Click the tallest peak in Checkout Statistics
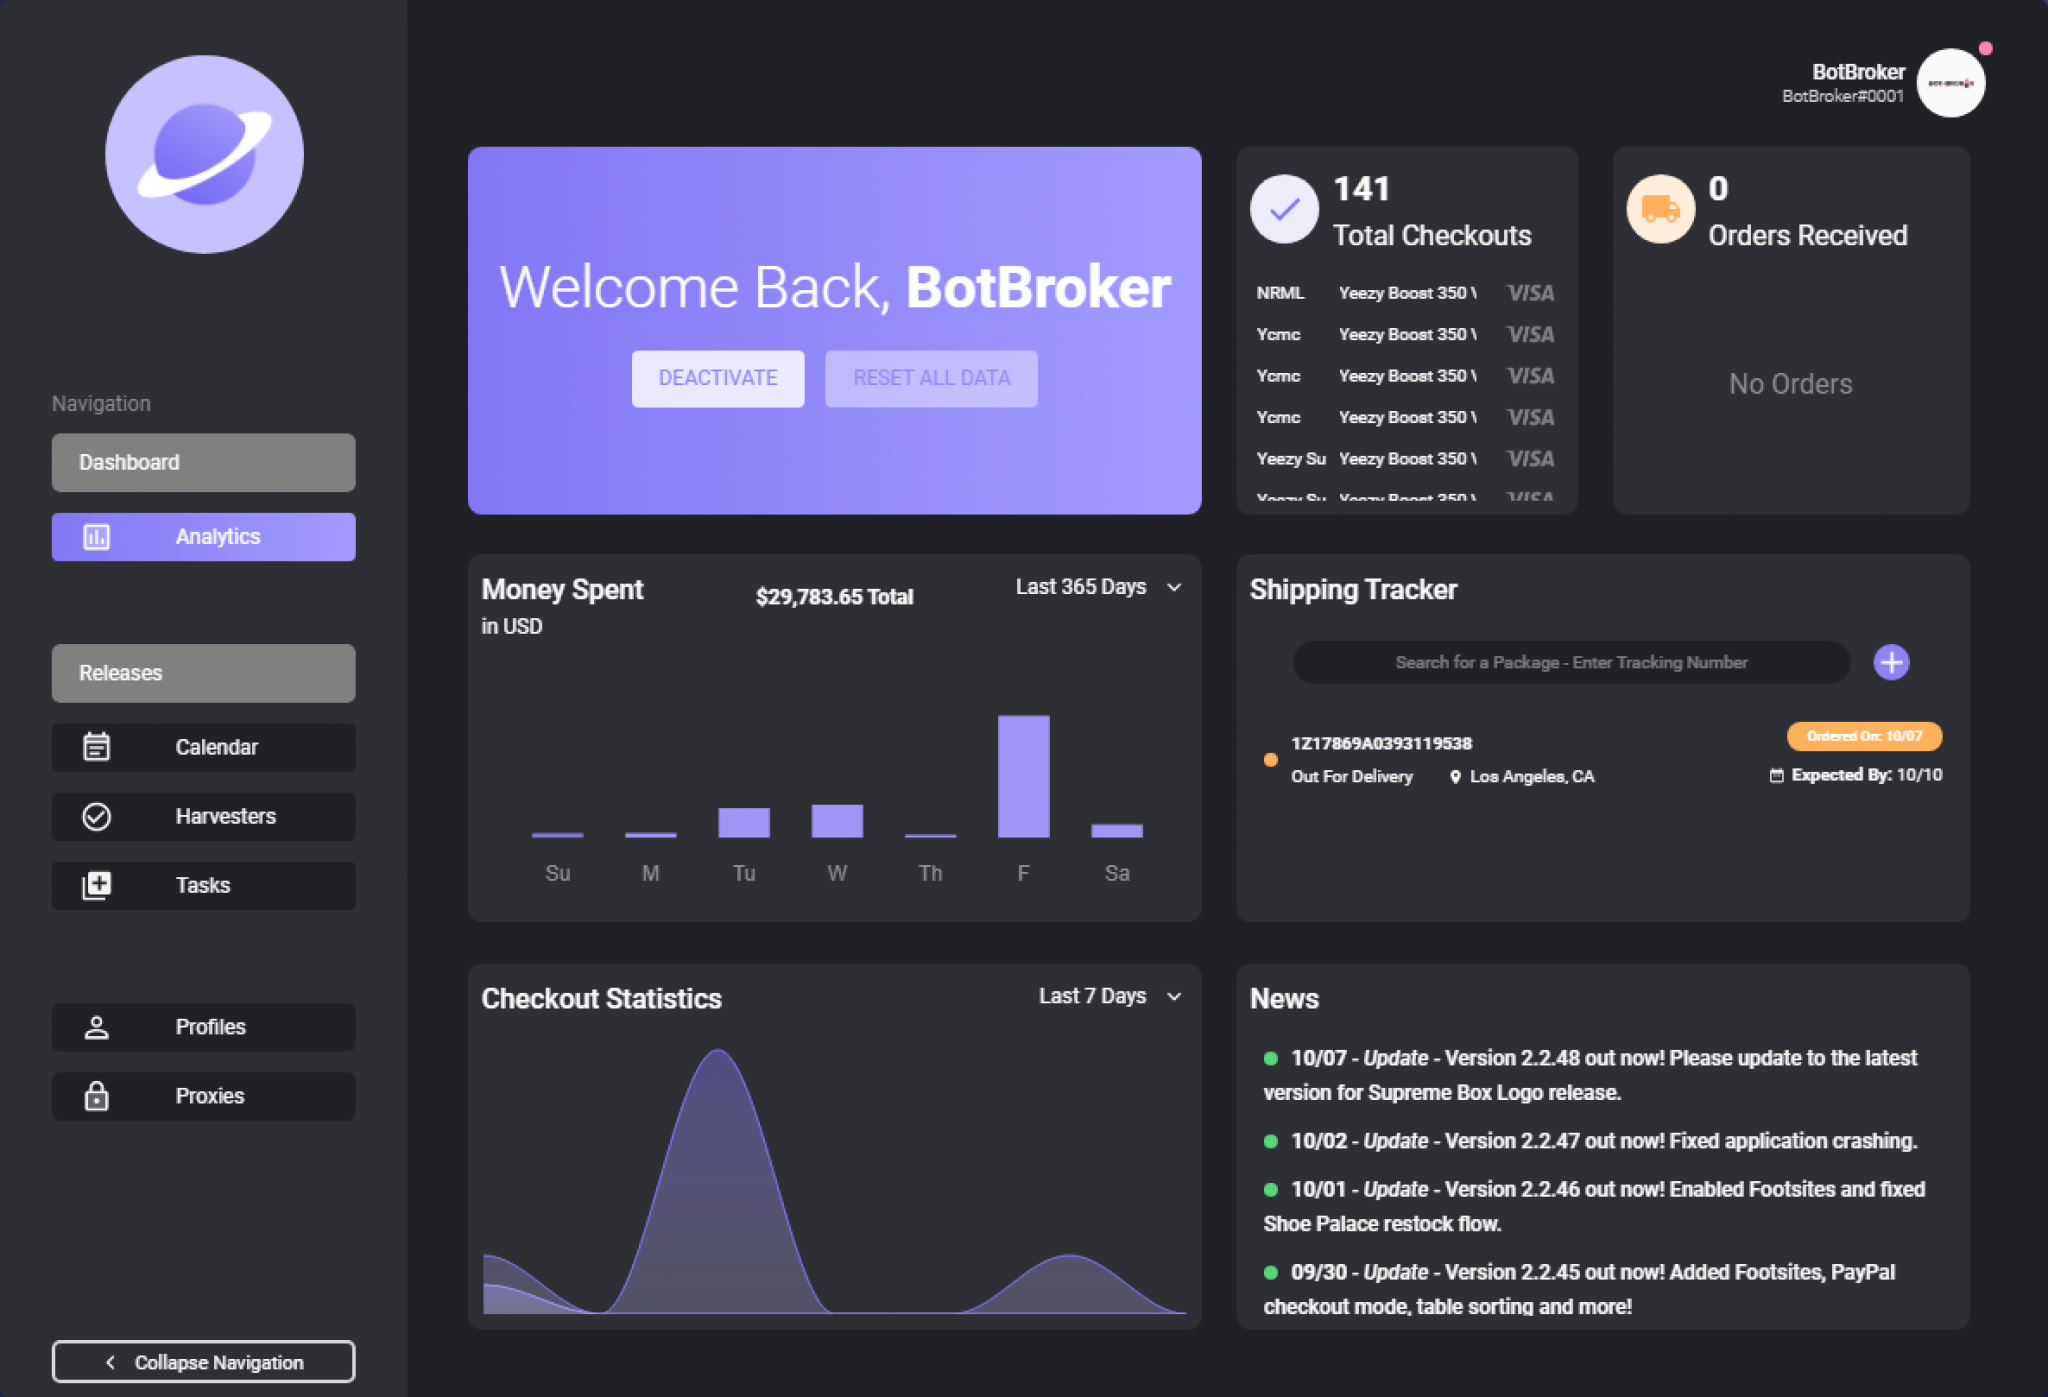2048x1397 pixels. tap(718, 1052)
